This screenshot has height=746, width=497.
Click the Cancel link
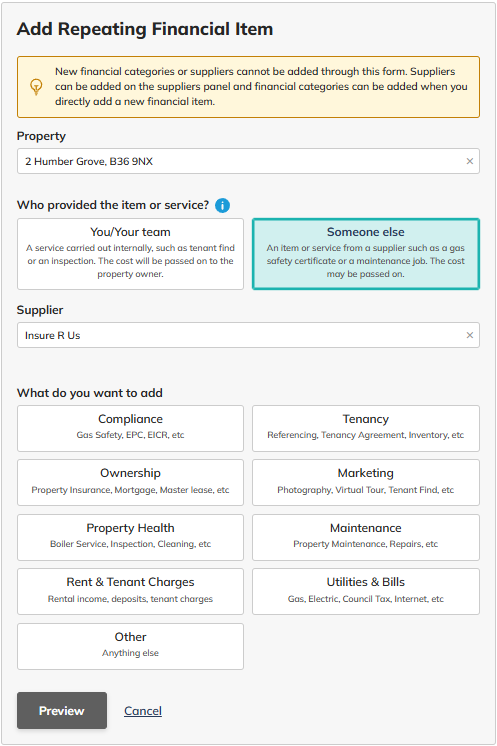pyautogui.click(x=143, y=711)
